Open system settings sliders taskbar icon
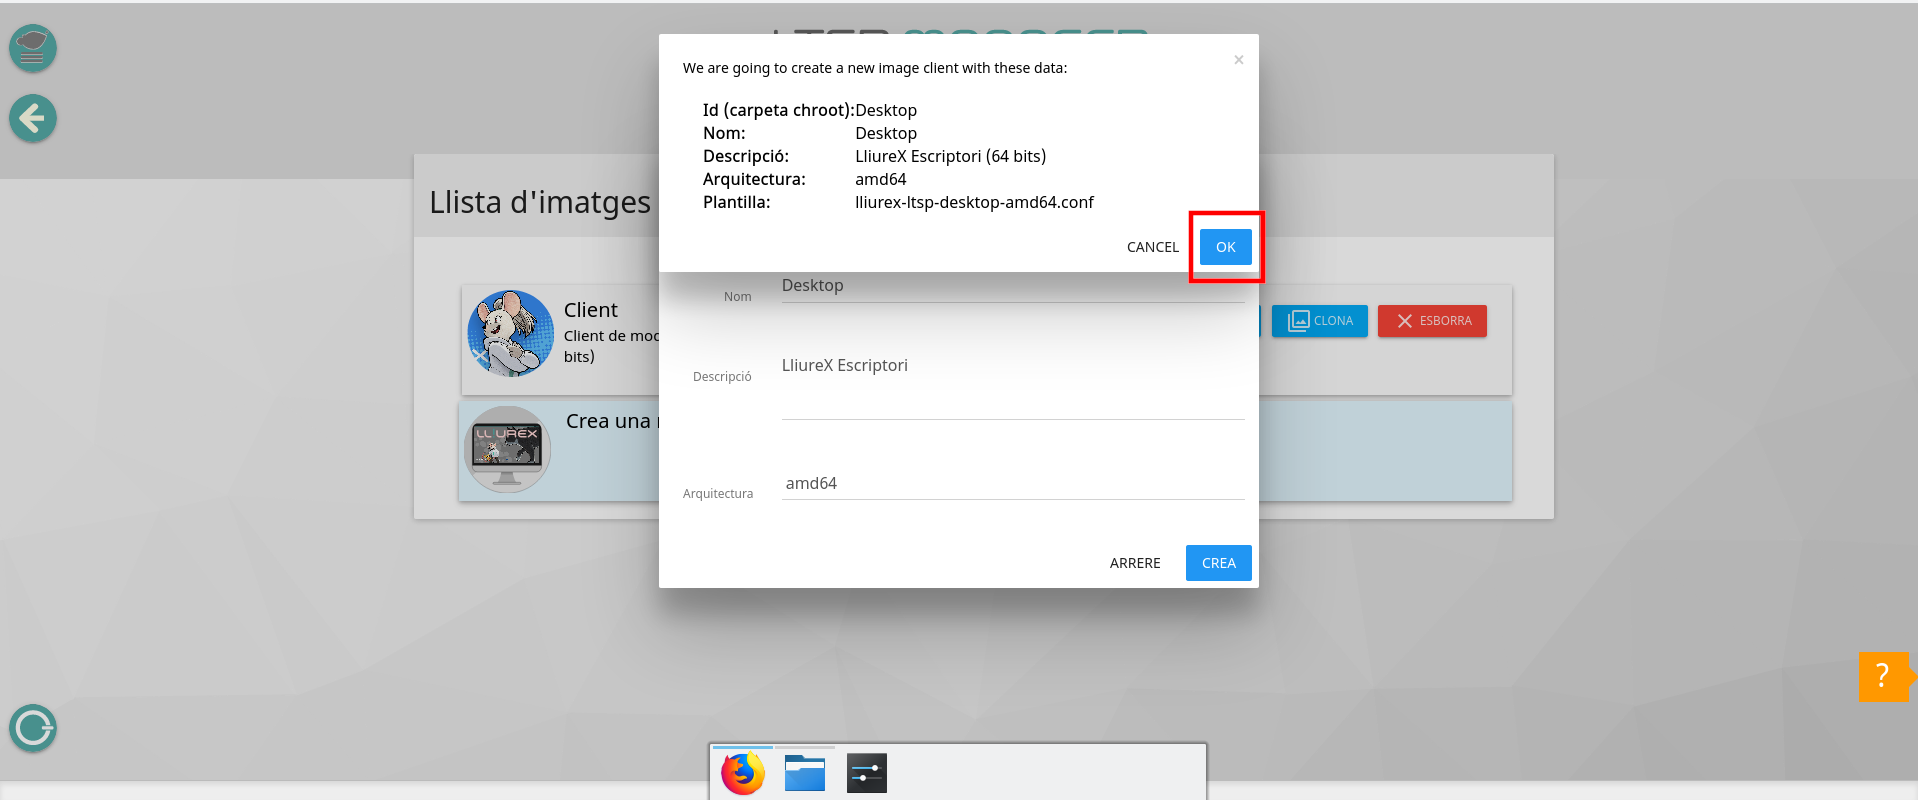The height and width of the screenshot is (800, 1918). coord(866,773)
